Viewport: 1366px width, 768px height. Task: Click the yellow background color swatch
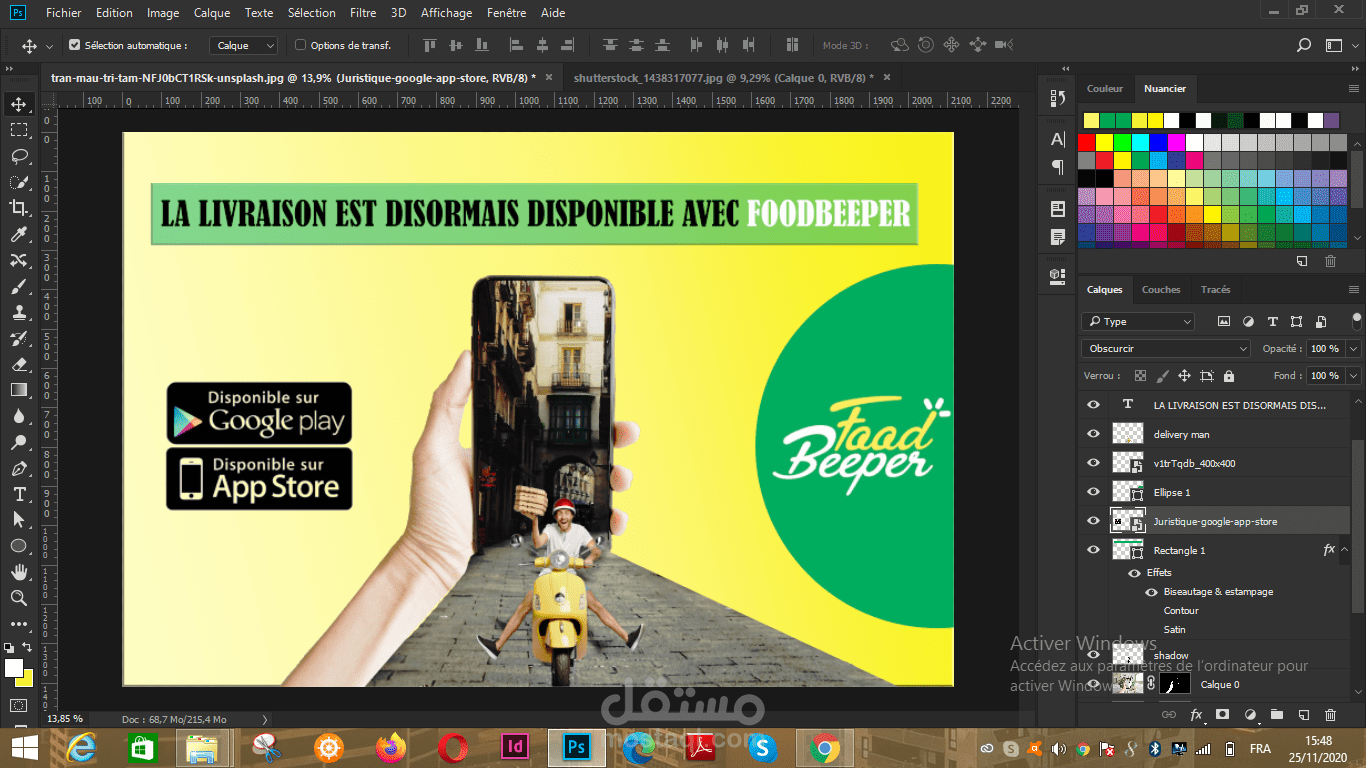[26, 680]
